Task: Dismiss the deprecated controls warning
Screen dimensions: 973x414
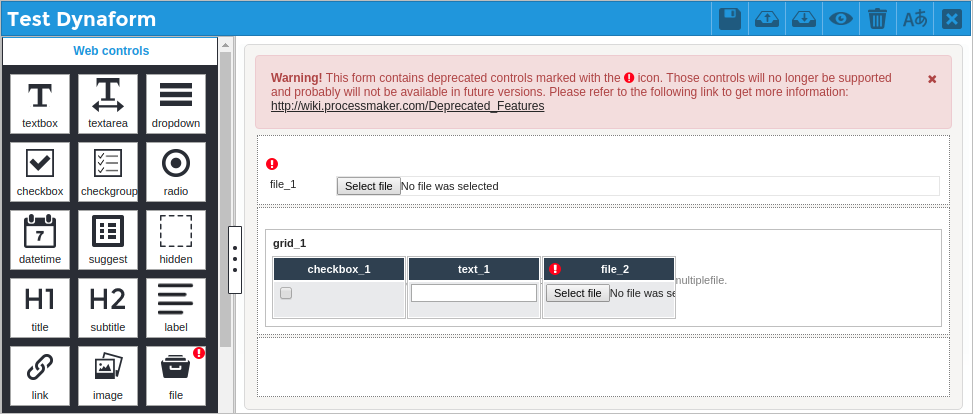Action: coord(932,79)
